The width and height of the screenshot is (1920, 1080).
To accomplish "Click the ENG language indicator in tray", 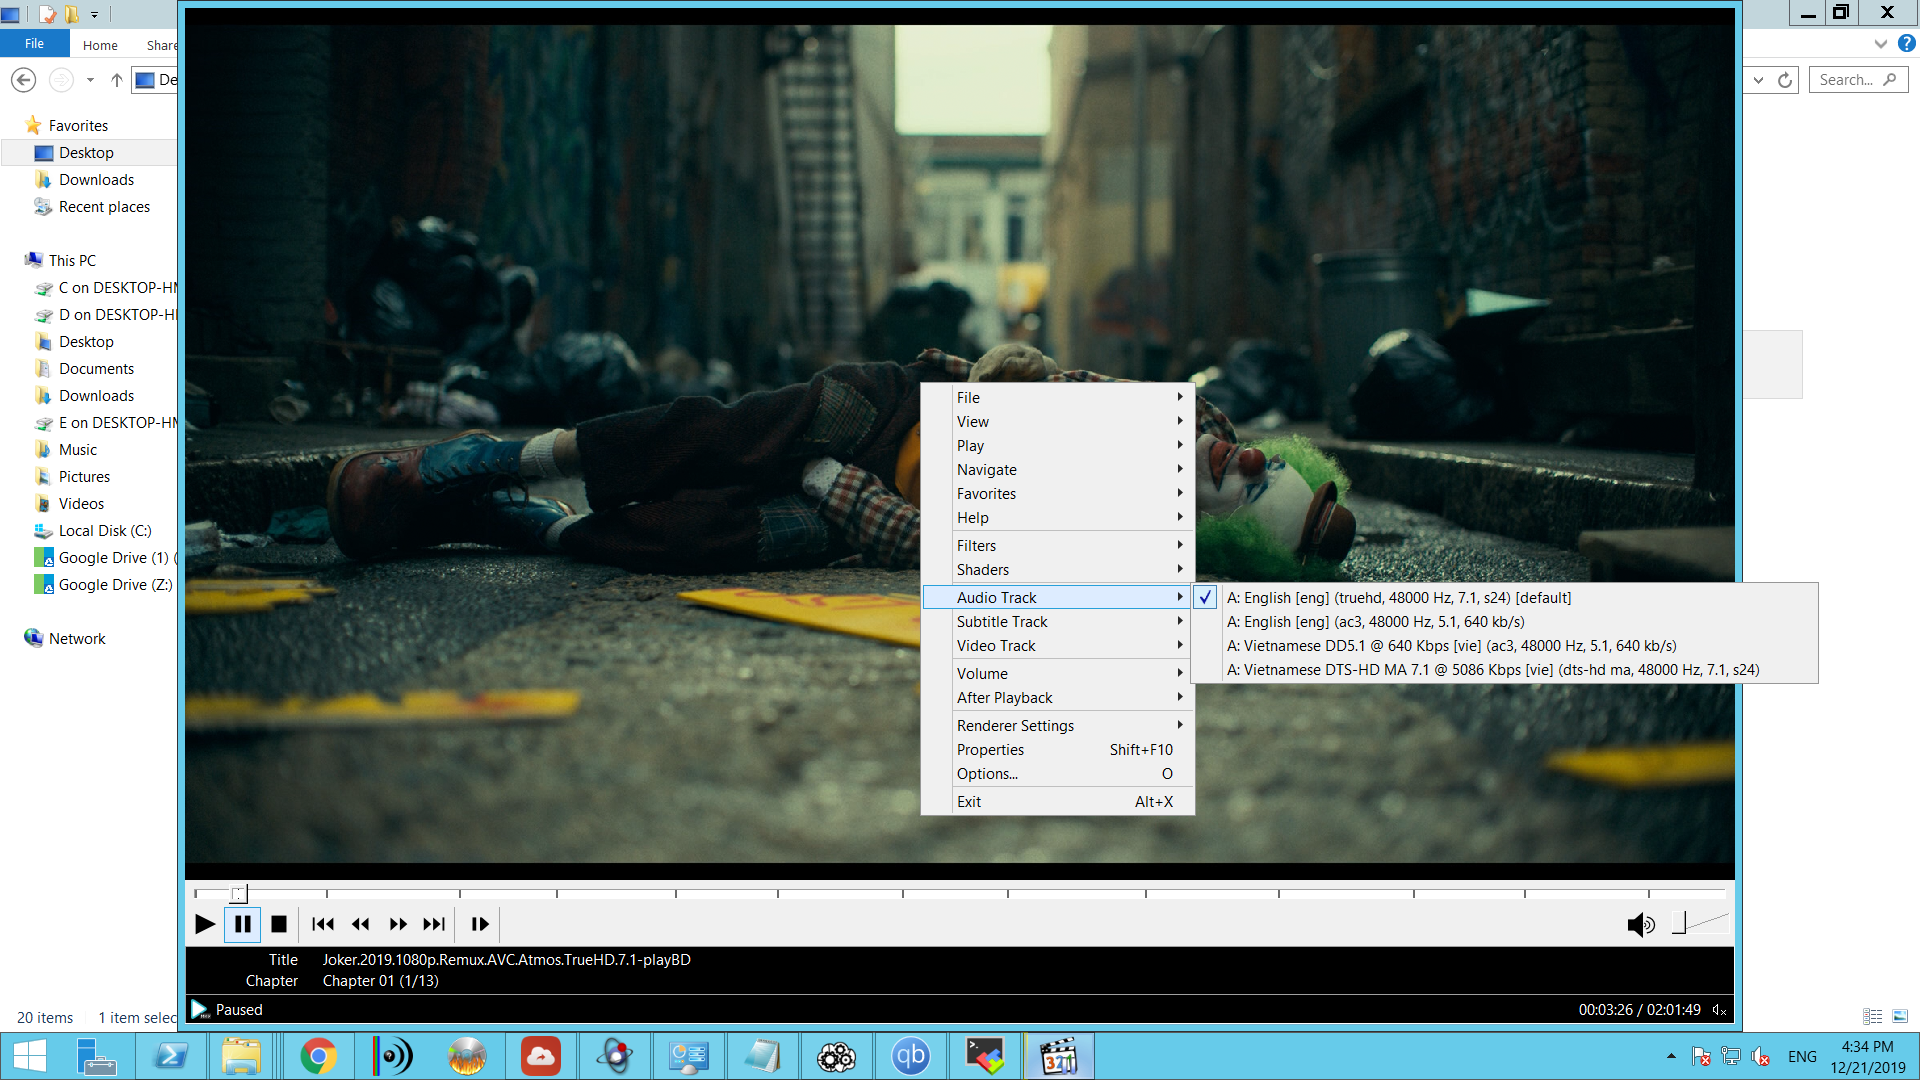I will click(x=1802, y=1056).
